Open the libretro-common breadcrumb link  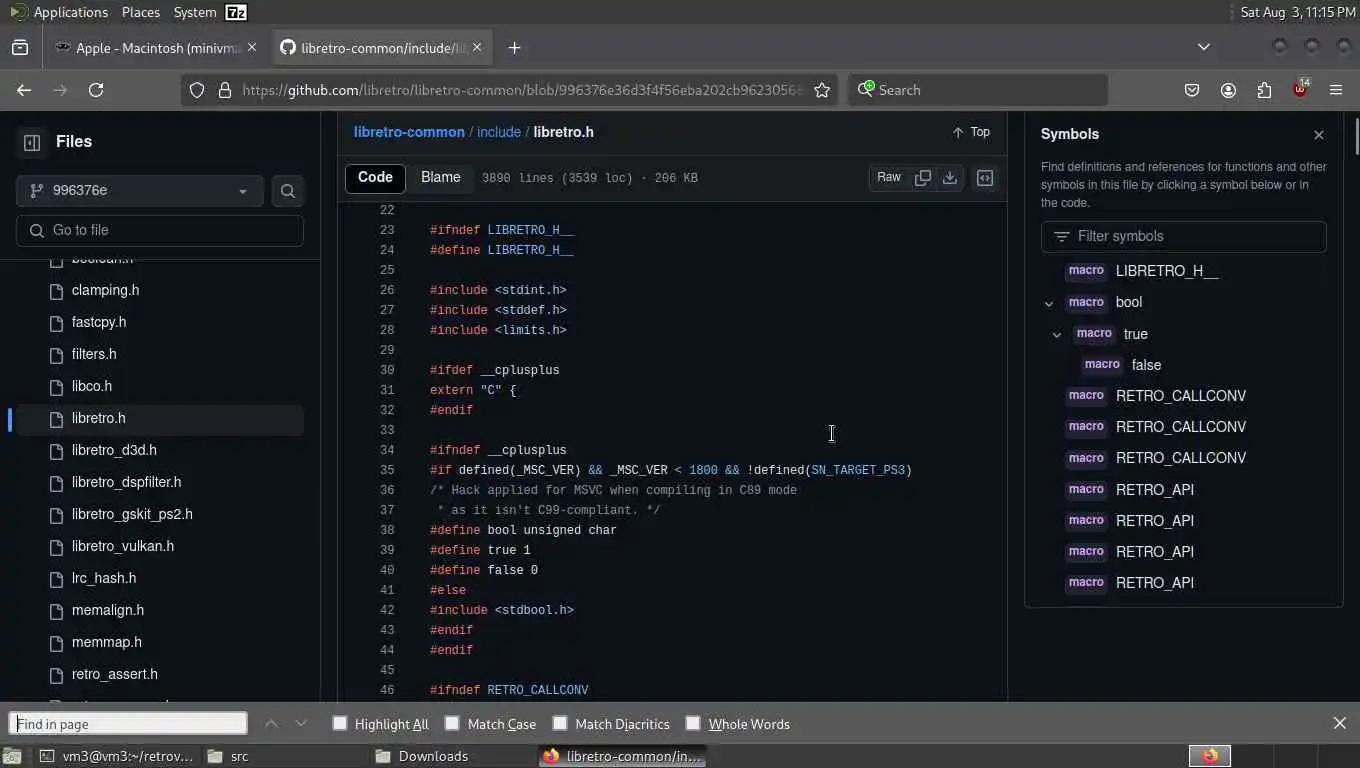tap(409, 132)
